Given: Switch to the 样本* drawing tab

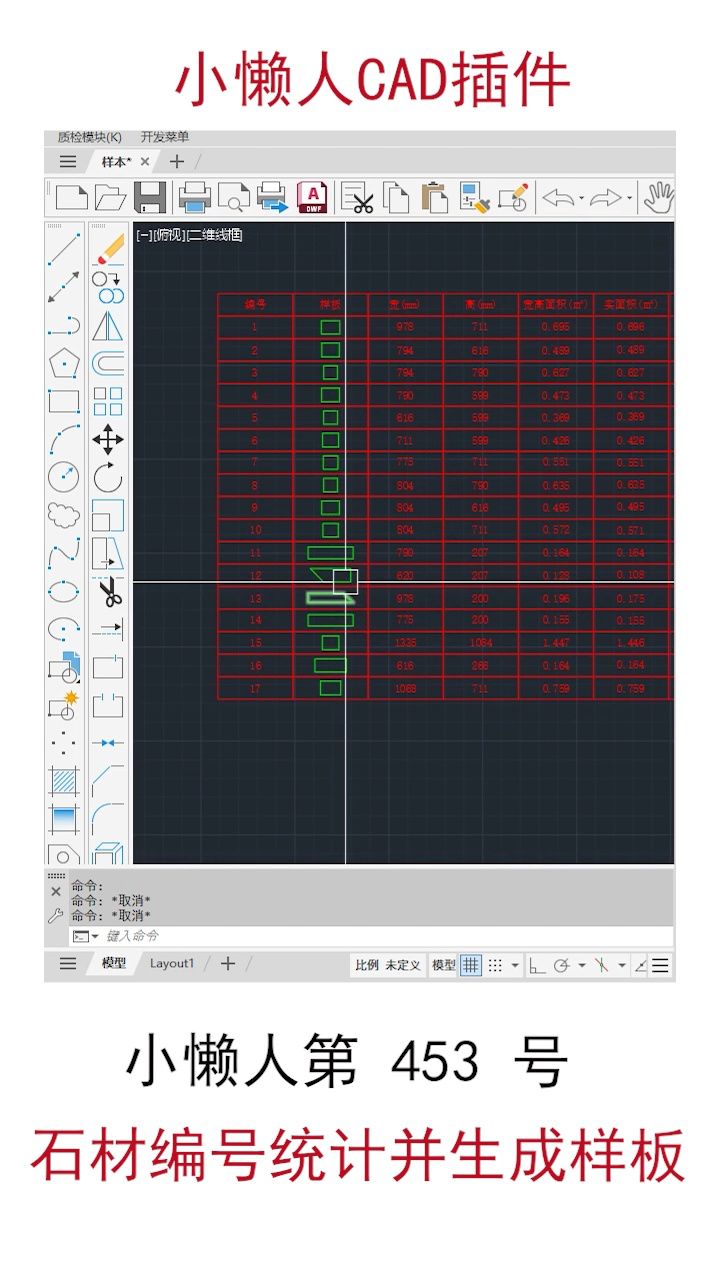Looking at the screenshot, I should [x=116, y=162].
